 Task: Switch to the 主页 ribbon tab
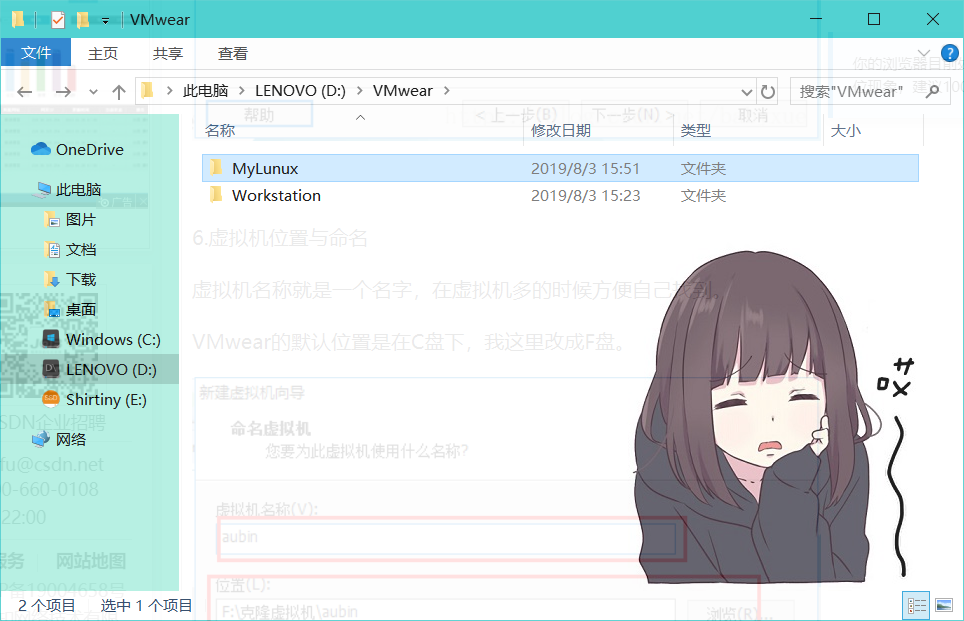tap(103, 53)
